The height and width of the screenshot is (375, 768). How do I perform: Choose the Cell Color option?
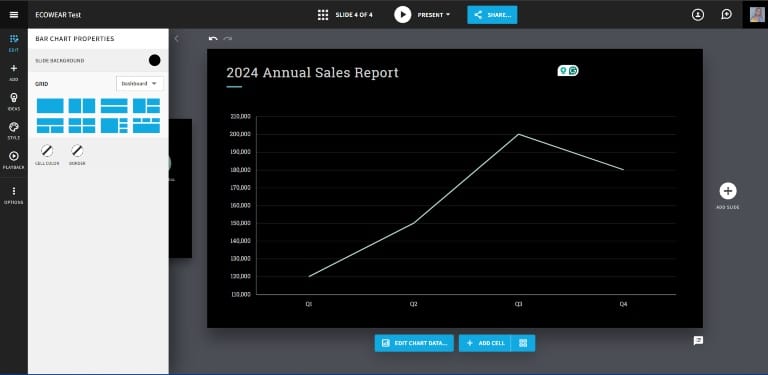tap(47, 155)
